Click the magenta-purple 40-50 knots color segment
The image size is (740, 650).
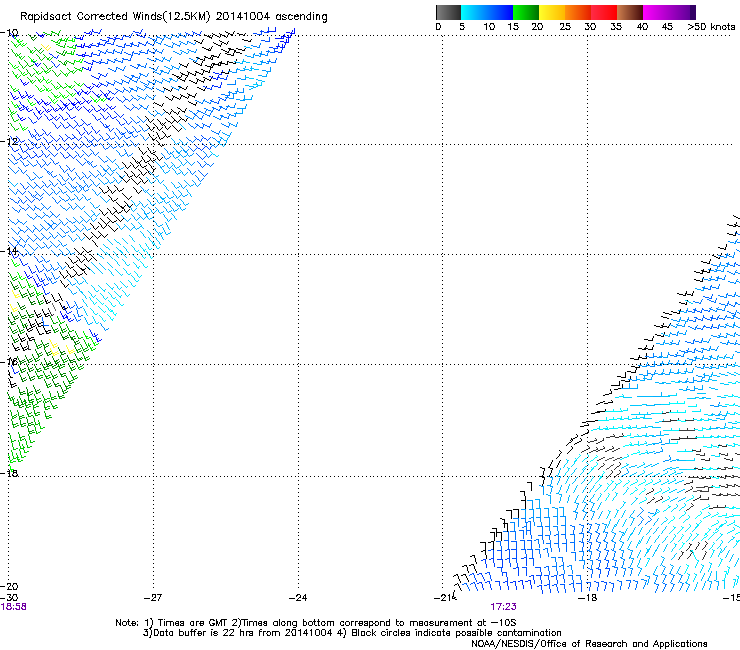pos(669,12)
